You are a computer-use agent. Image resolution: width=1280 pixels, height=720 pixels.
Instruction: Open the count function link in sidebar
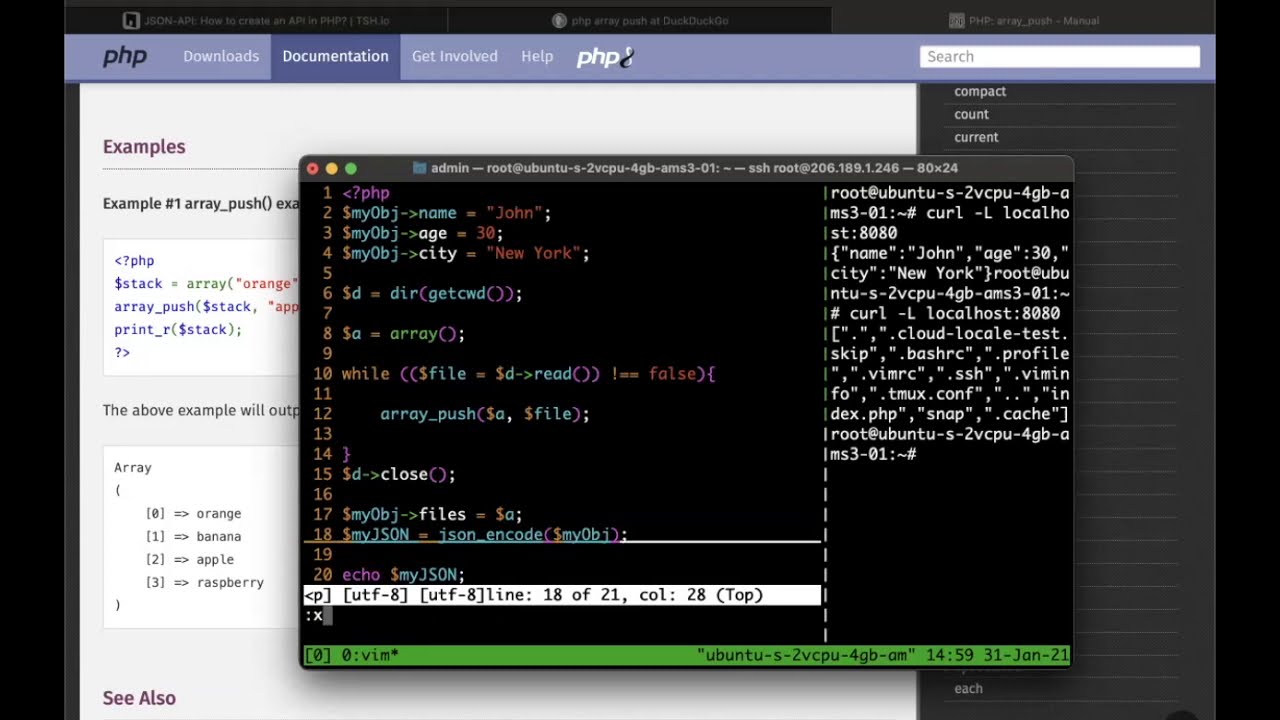971,114
